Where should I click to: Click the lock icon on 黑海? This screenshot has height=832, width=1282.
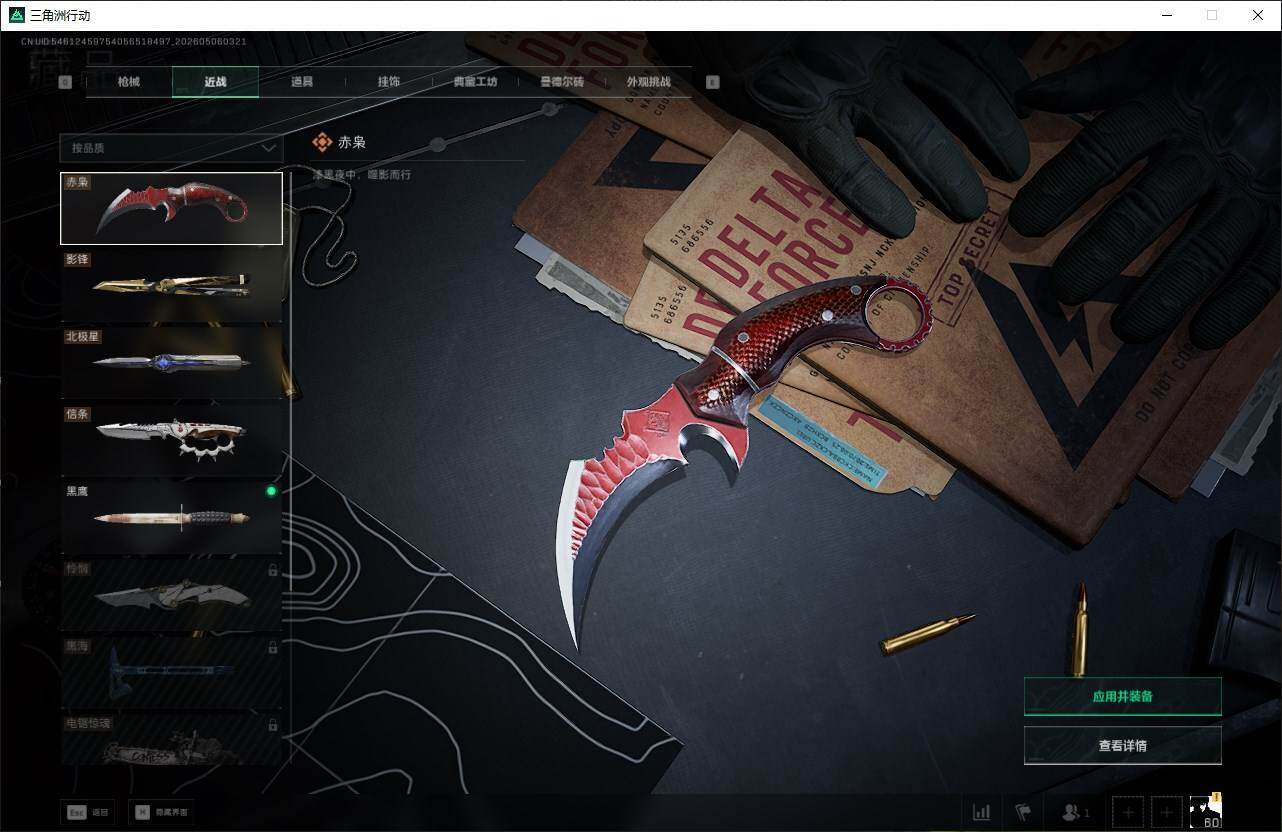point(272,647)
